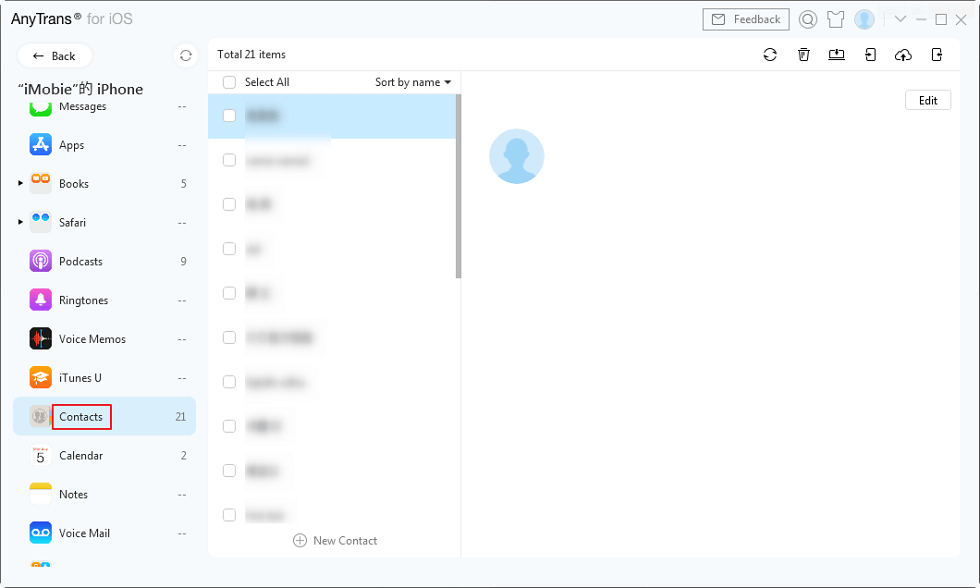The height and width of the screenshot is (588, 980).
Task: Open the Sort by name dropdown
Action: click(x=412, y=82)
